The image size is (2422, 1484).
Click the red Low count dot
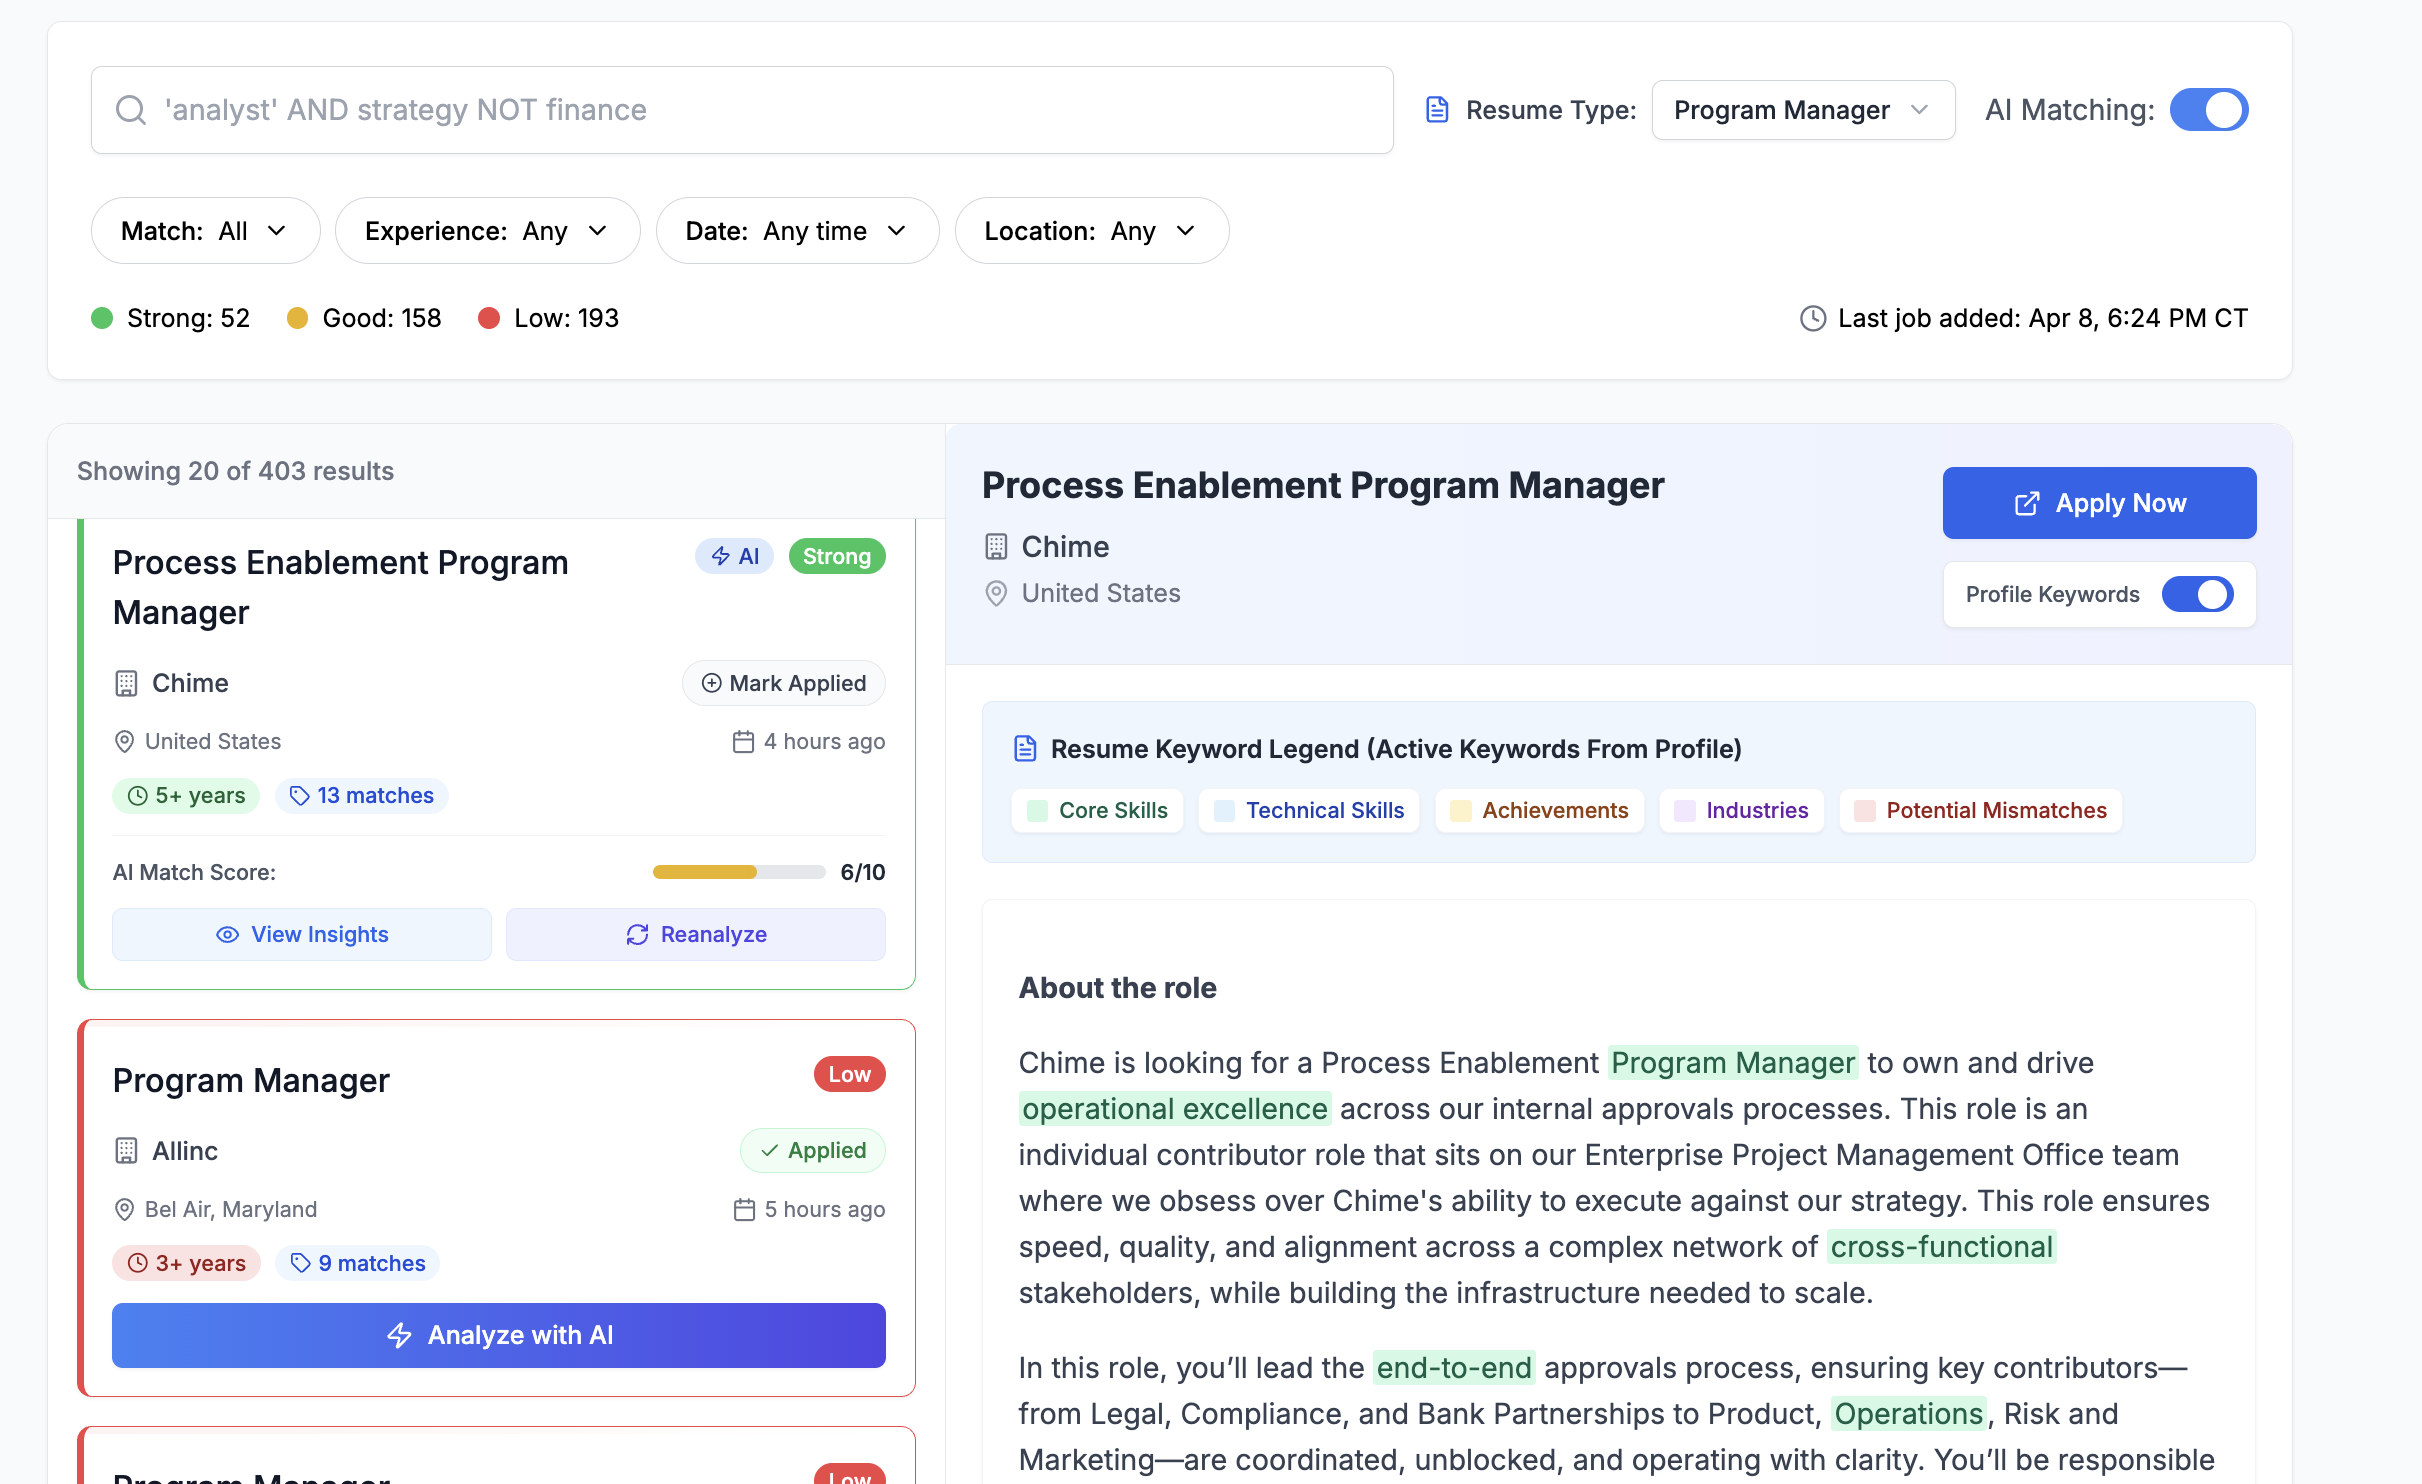[x=489, y=318]
